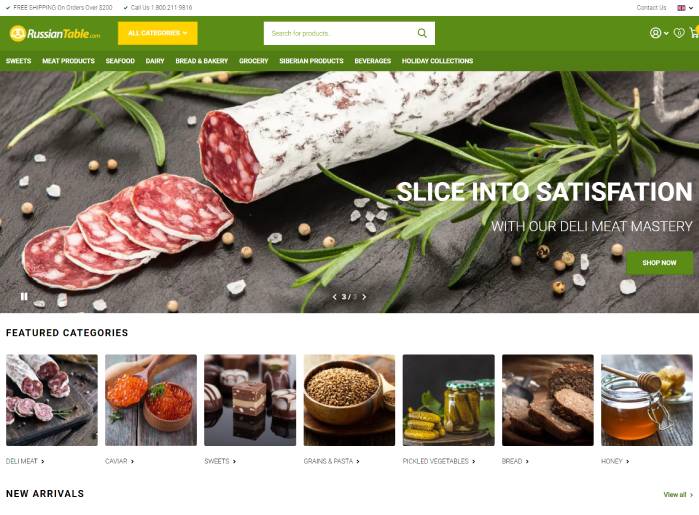Open the Seafood menu
The height and width of the screenshot is (515, 699).
click(120, 61)
